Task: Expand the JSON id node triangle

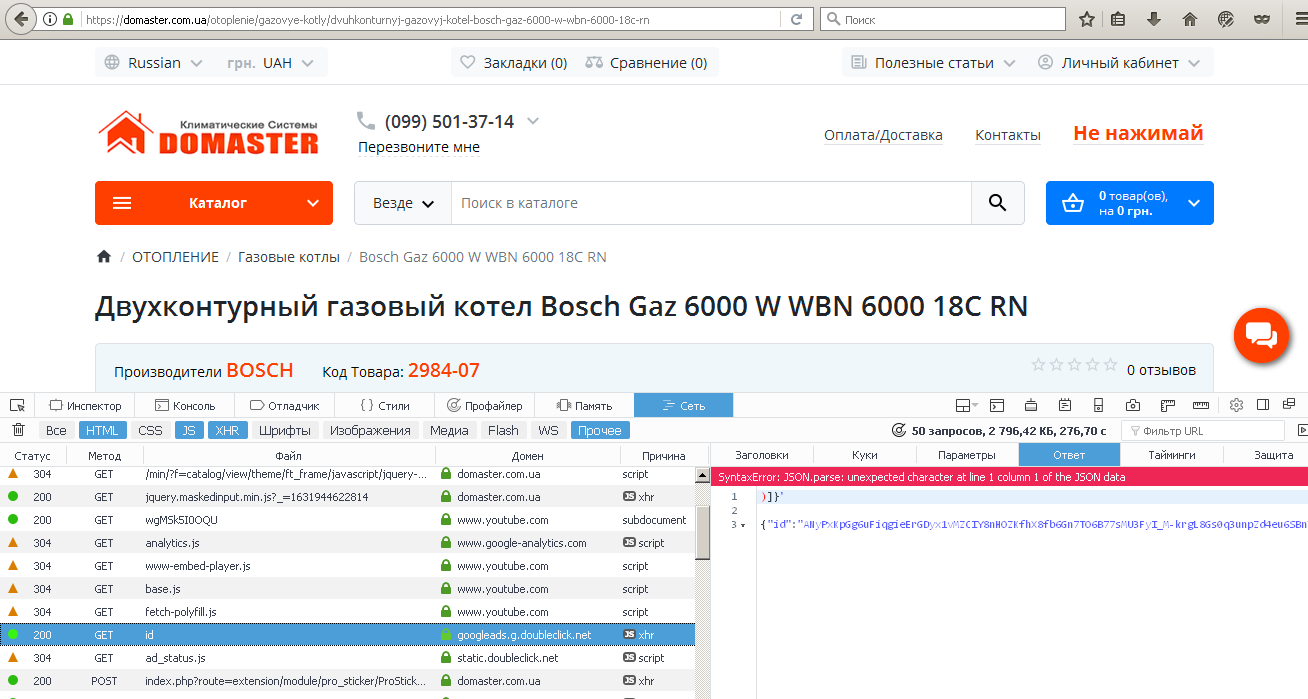Action: pos(743,524)
